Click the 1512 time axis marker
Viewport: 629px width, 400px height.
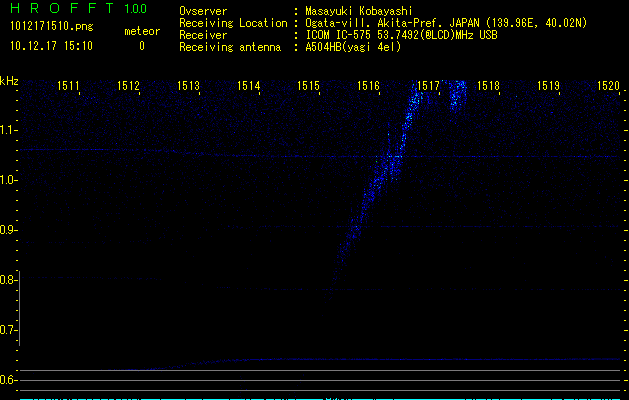(x=128, y=86)
